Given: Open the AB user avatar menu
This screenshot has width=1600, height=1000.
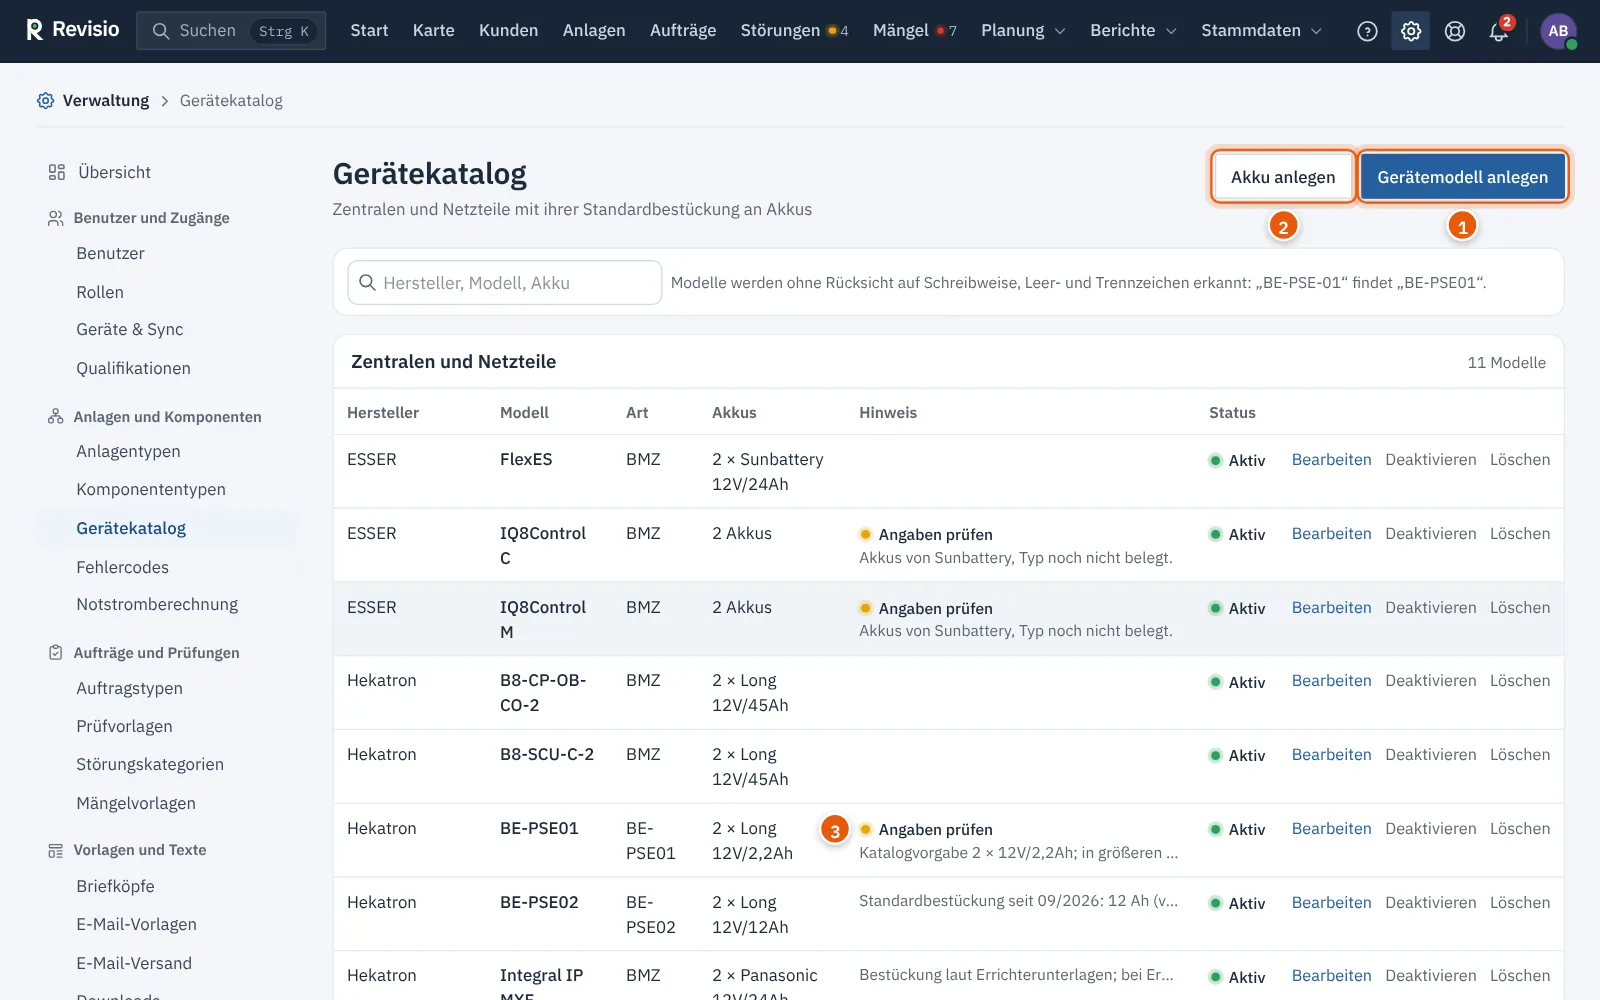Looking at the screenshot, I should 1558,31.
